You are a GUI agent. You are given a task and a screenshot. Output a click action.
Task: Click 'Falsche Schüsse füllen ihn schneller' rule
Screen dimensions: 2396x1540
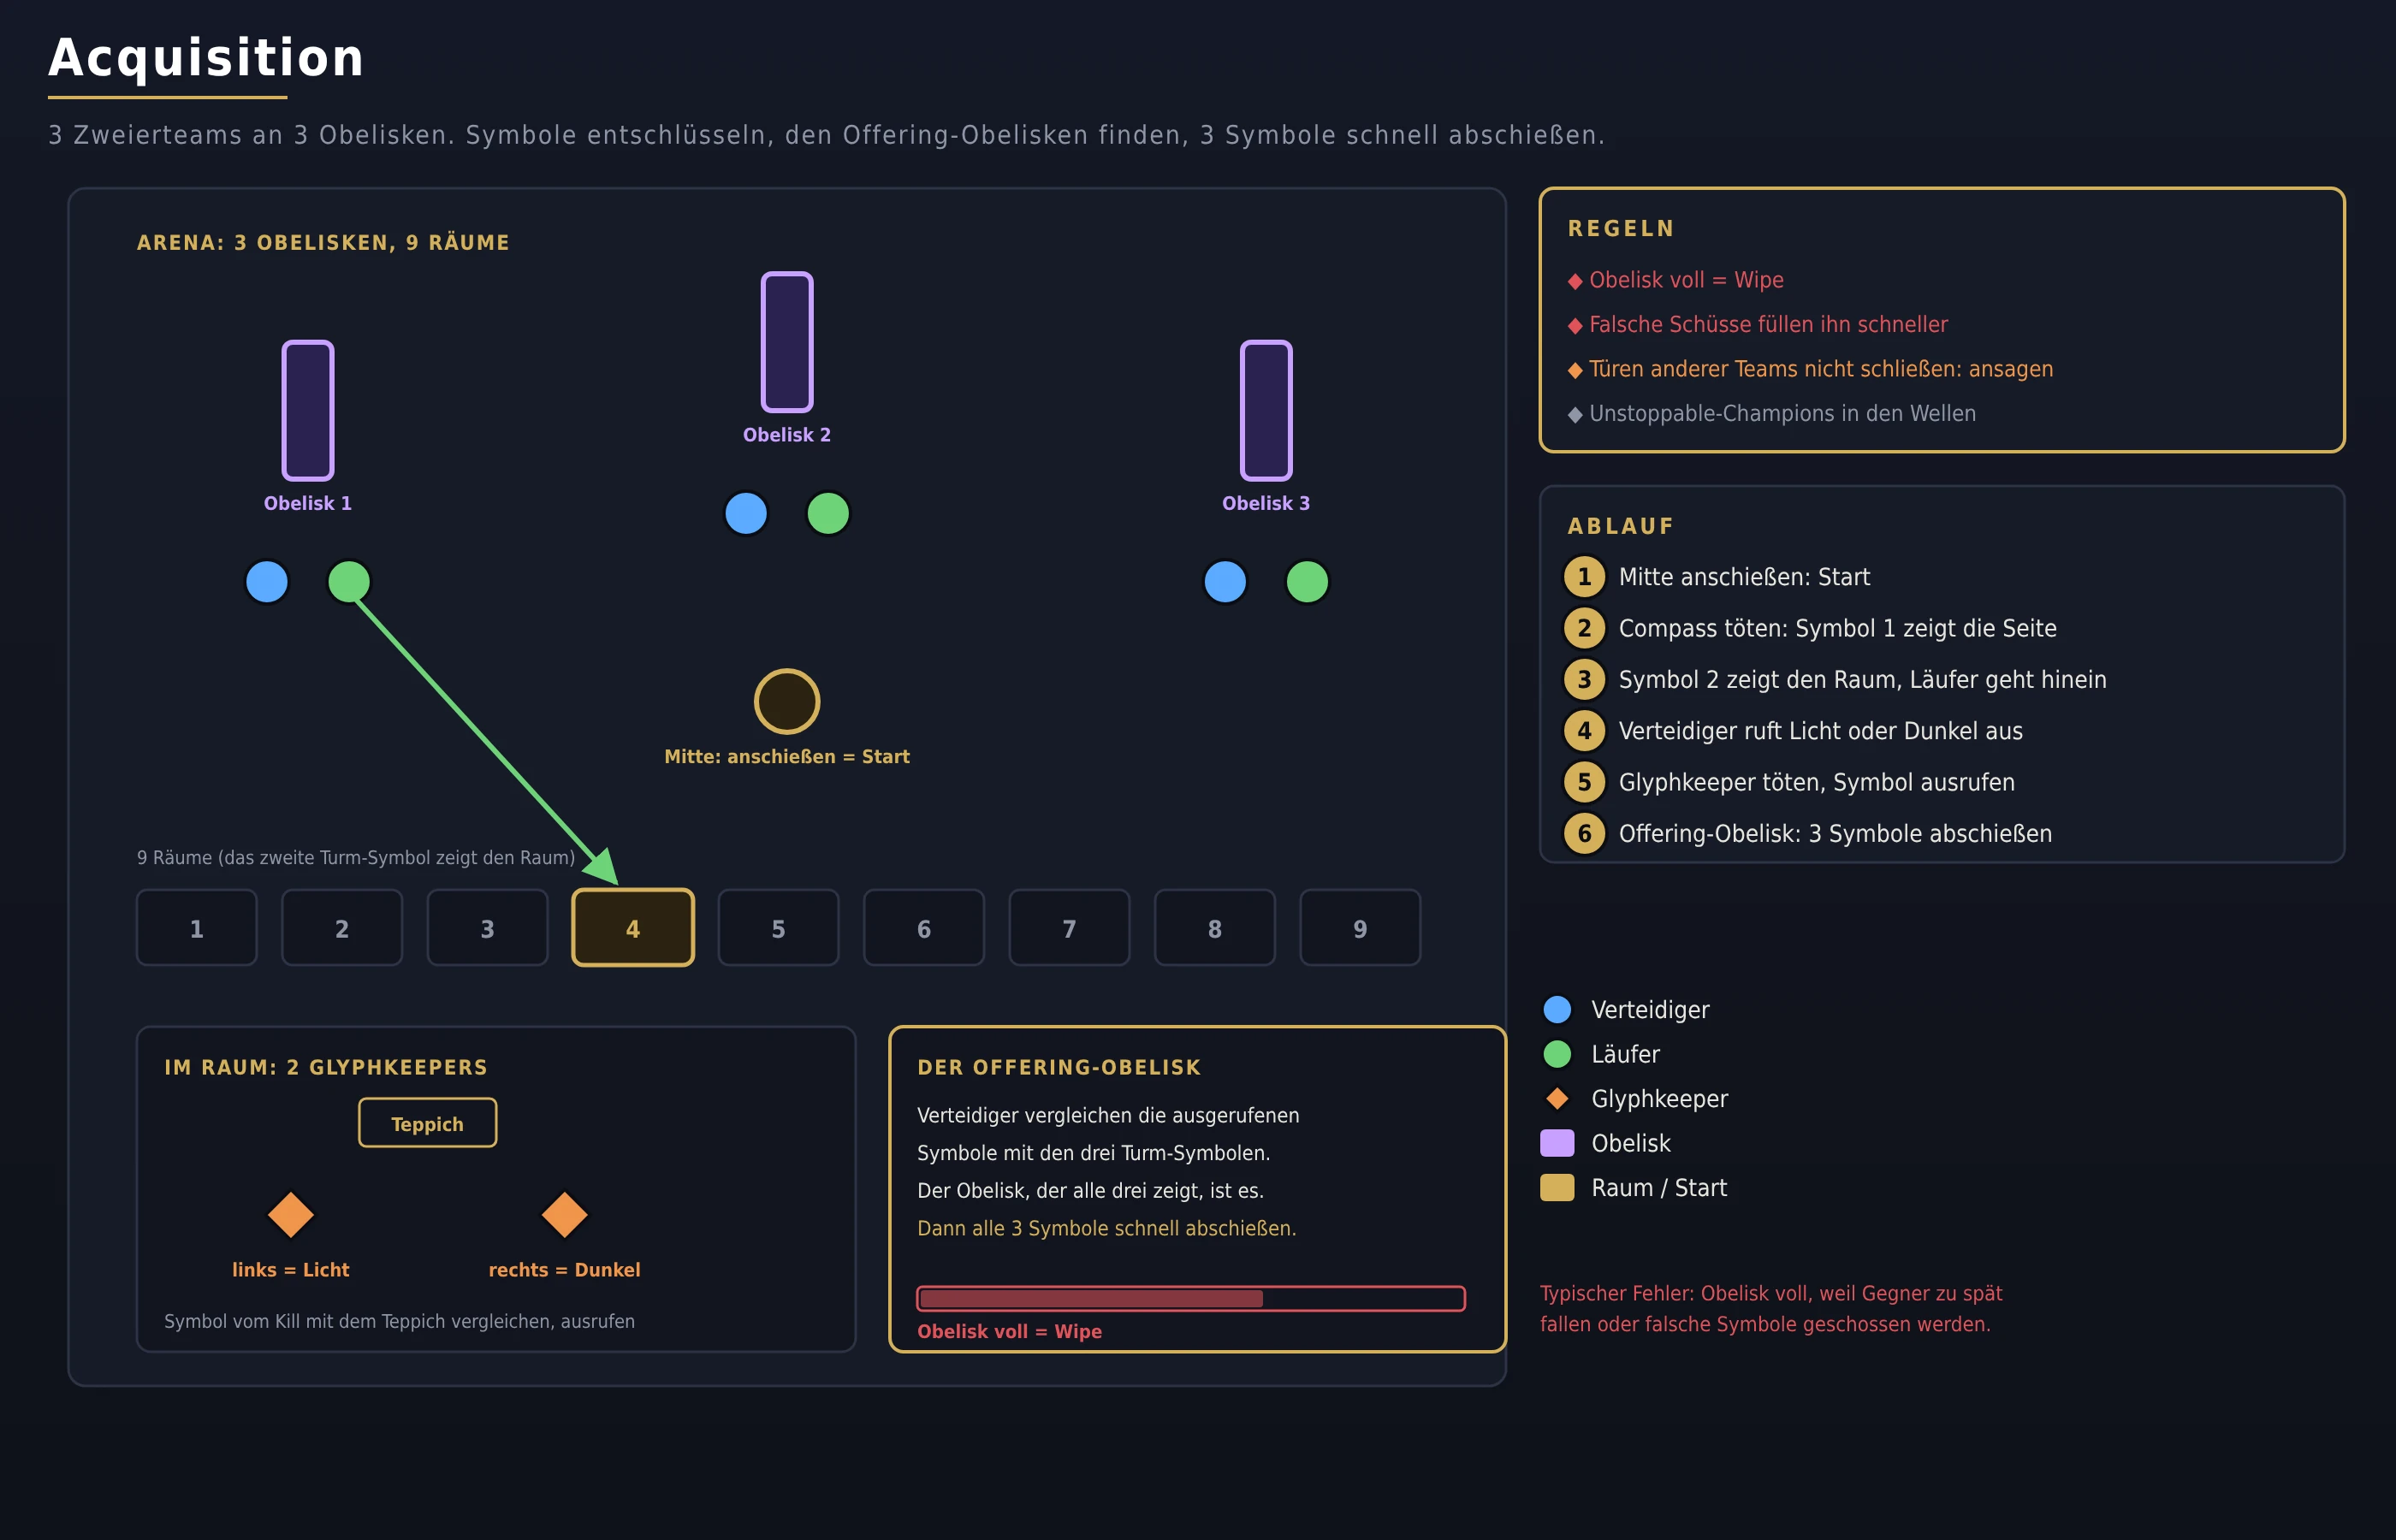(x=1758, y=325)
